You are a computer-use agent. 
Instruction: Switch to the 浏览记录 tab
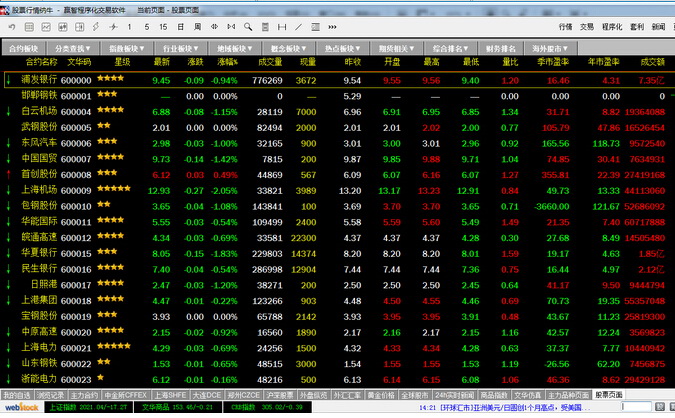tap(50, 395)
